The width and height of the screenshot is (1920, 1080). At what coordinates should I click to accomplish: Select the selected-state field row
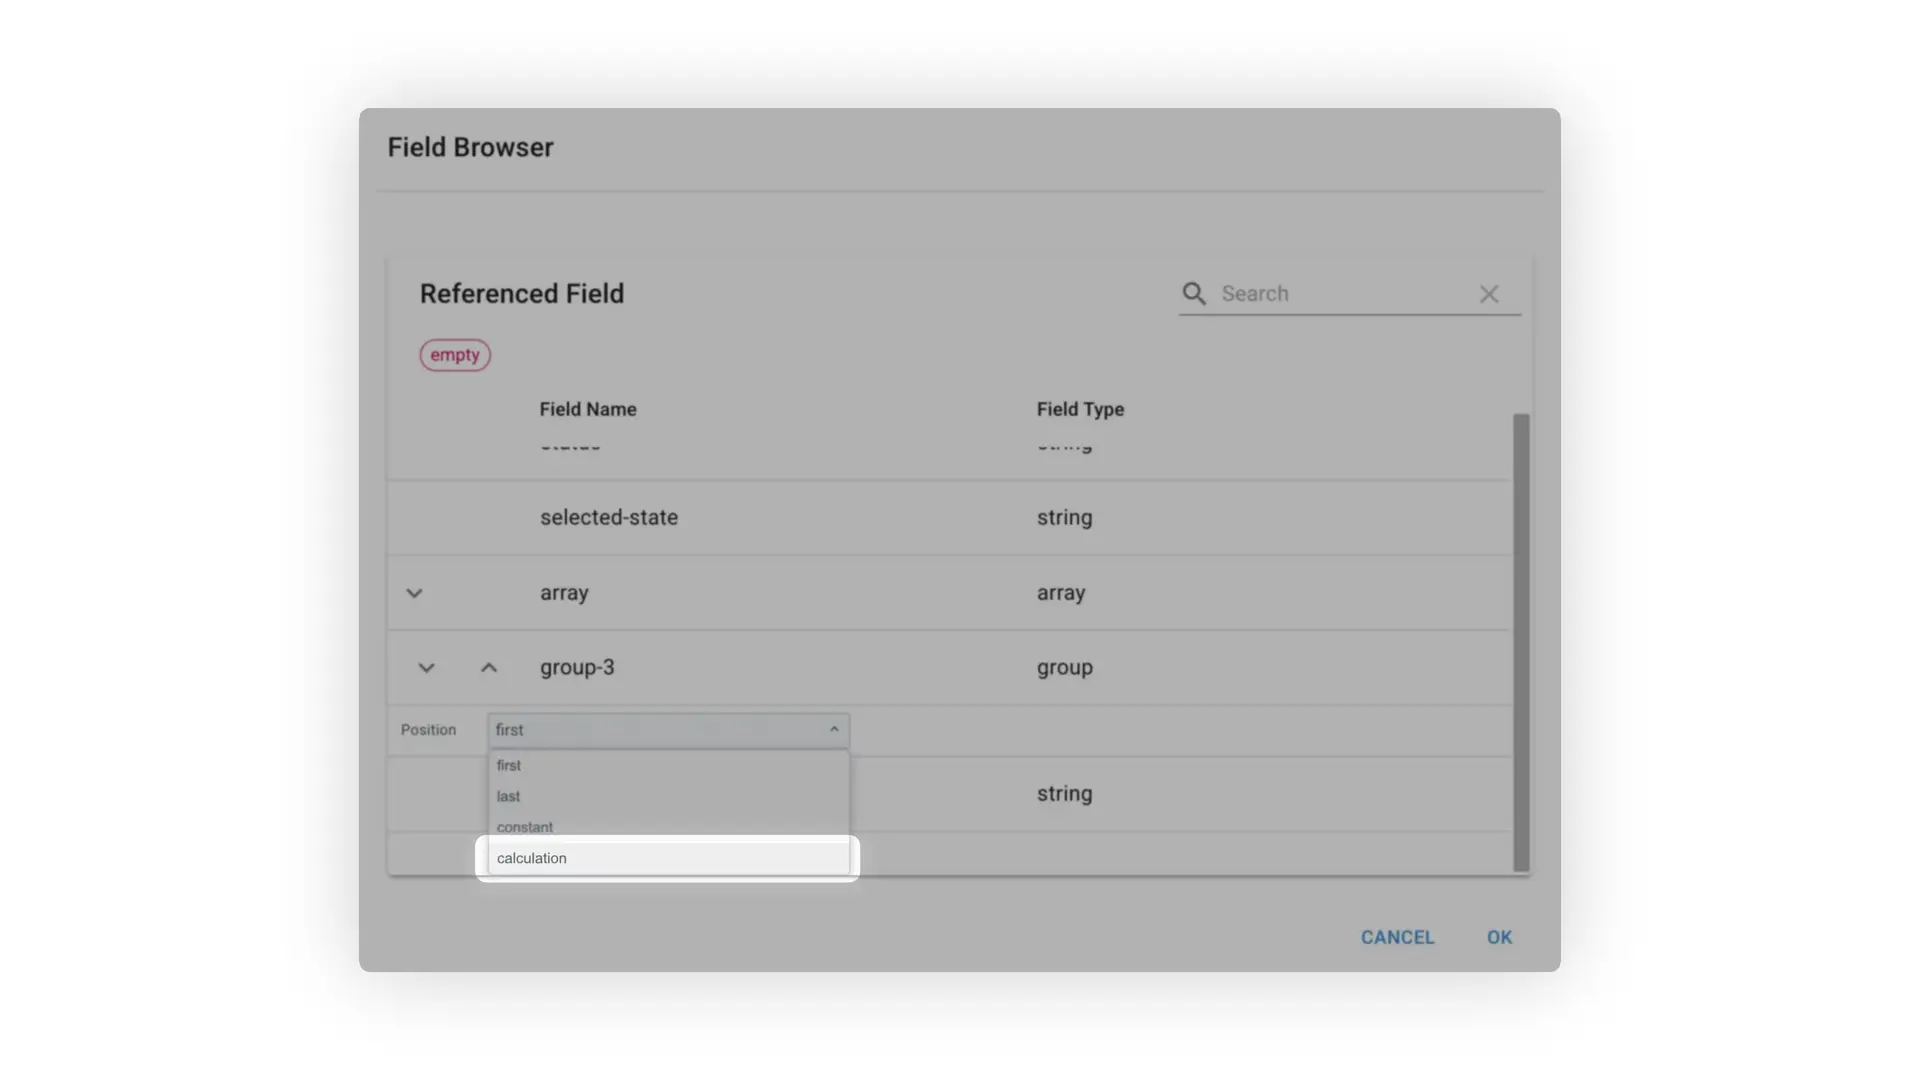608,518
